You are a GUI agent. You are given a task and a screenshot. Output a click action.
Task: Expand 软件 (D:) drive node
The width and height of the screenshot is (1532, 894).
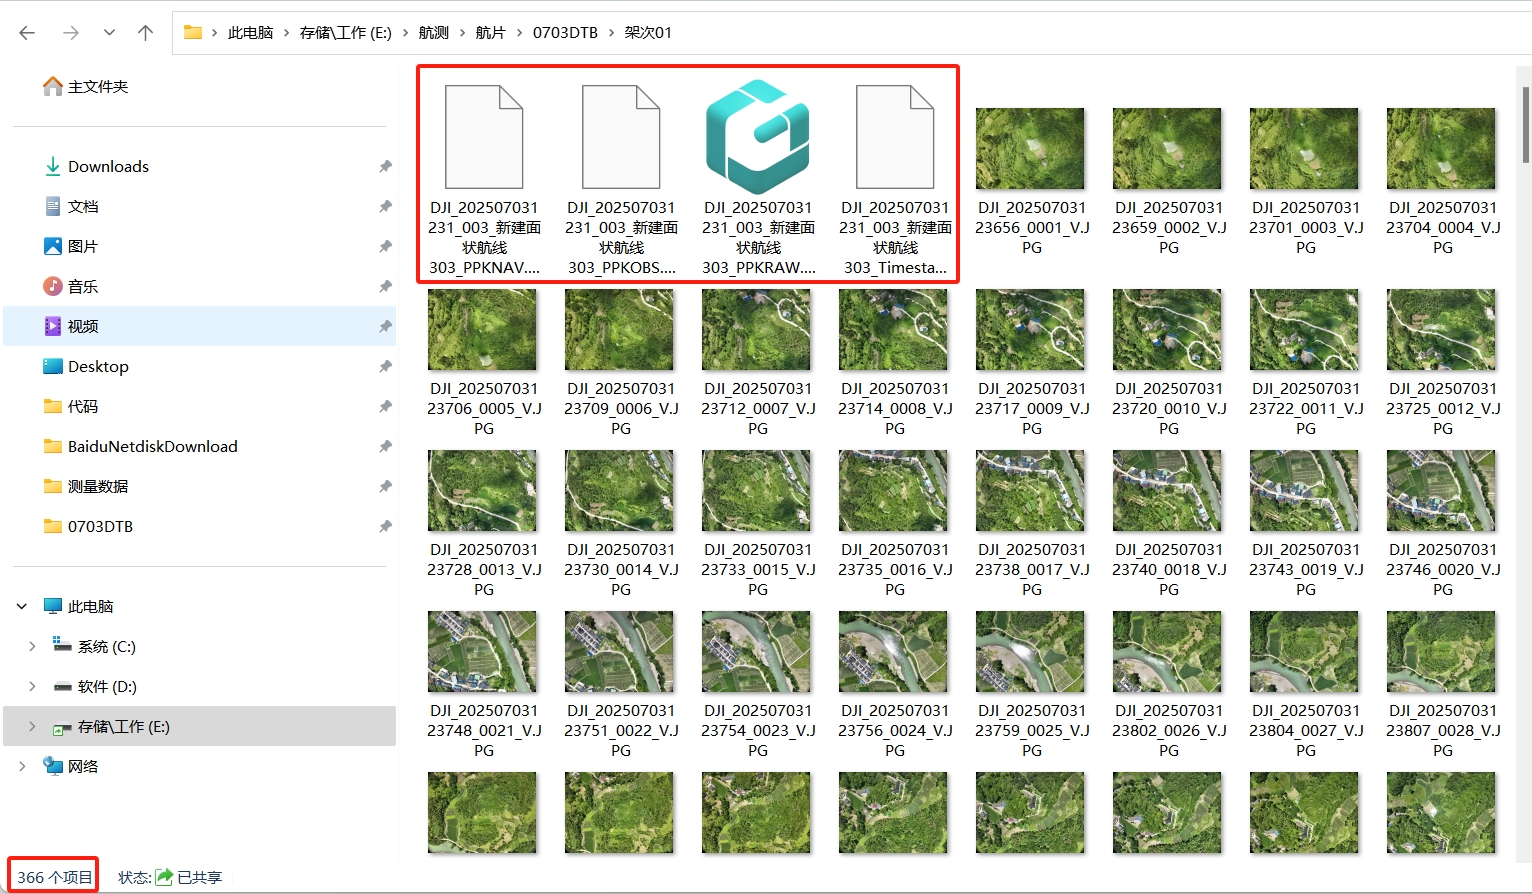pyautogui.click(x=32, y=687)
